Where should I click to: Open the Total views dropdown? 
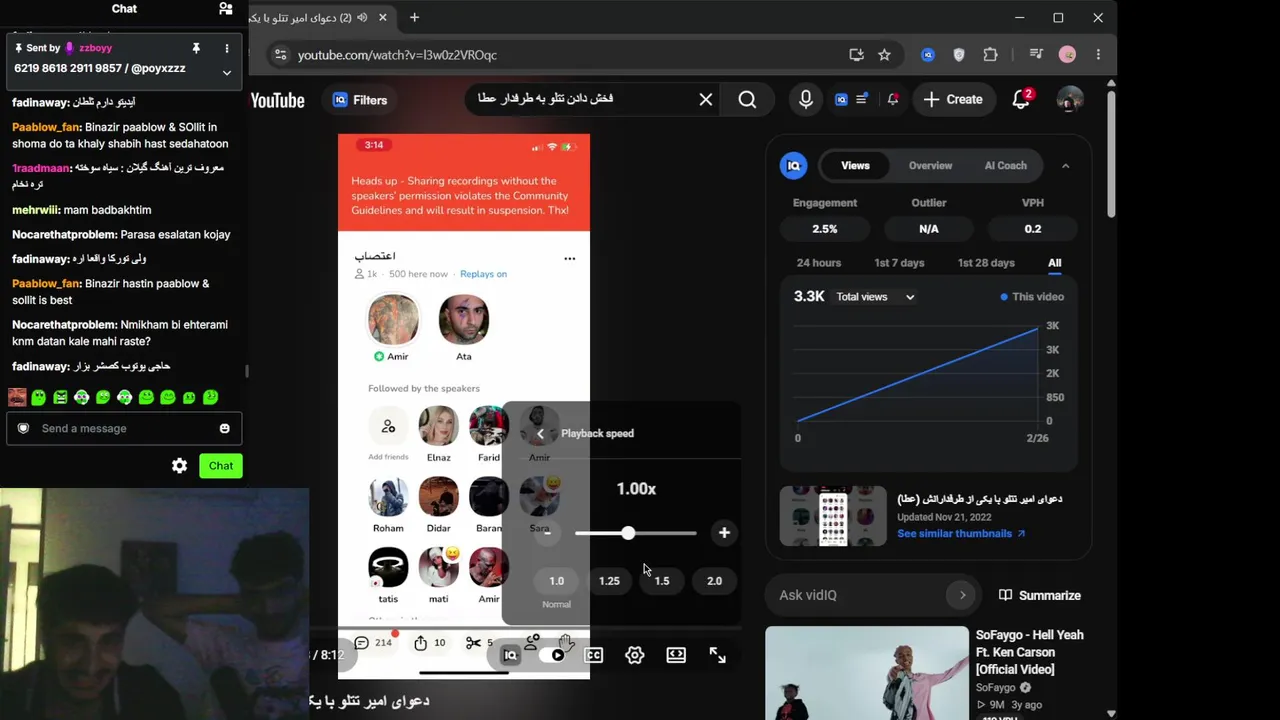coord(876,297)
